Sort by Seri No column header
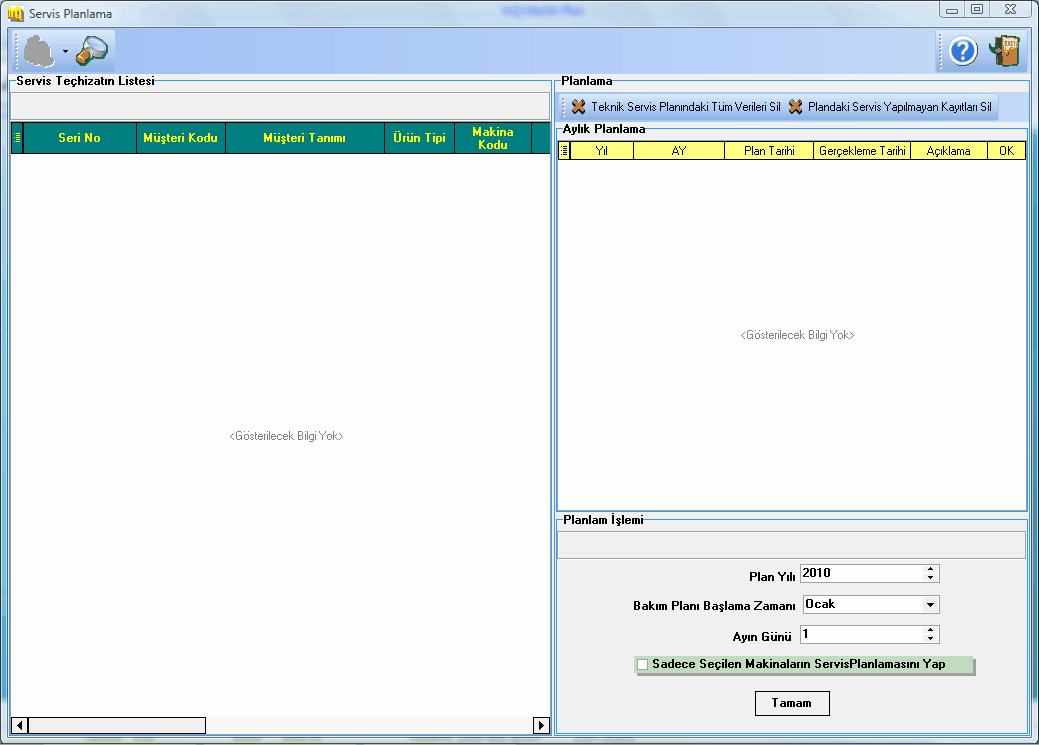This screenshot has height=745, width=1039. coord(80,138)
